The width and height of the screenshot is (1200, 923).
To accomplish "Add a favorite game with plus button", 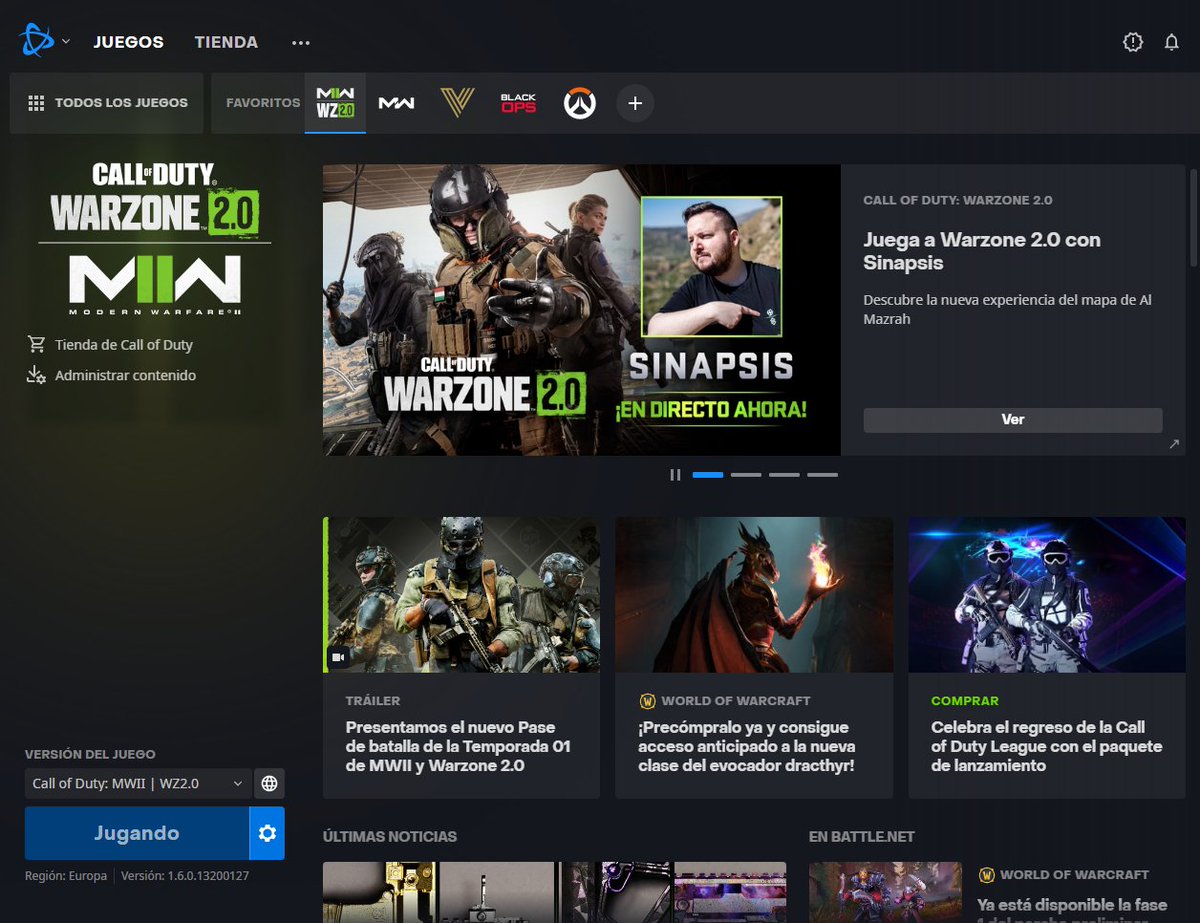I will 635,103.
